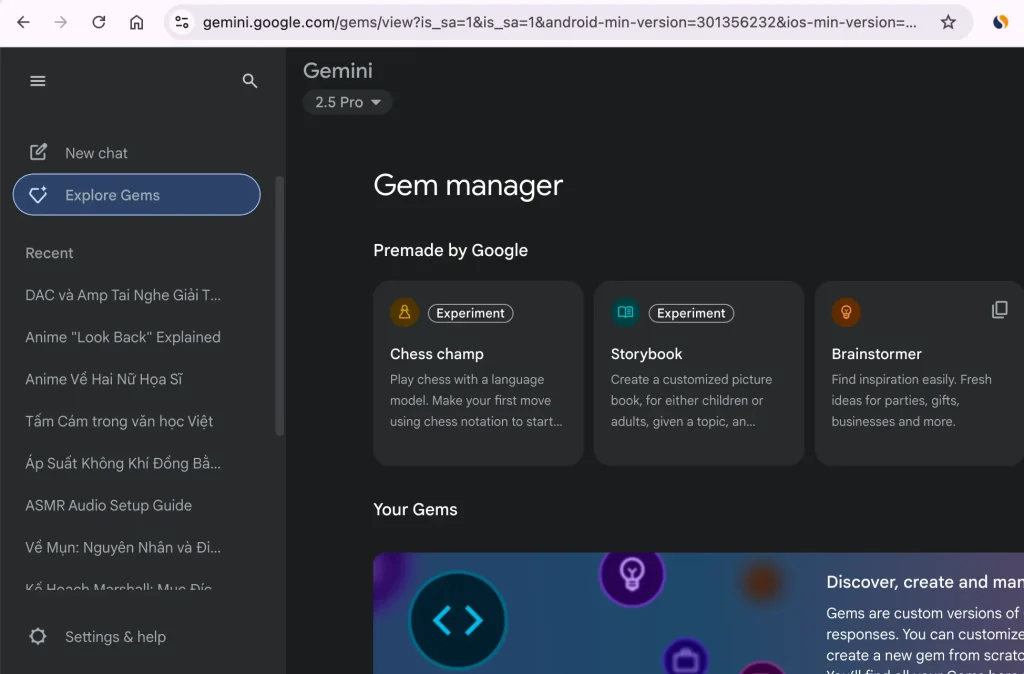1024x674 pixels.
Task: Open recent chat "Áp Suất Không Khí Đồng Bằ..."
Action: [x=123, y=463]
